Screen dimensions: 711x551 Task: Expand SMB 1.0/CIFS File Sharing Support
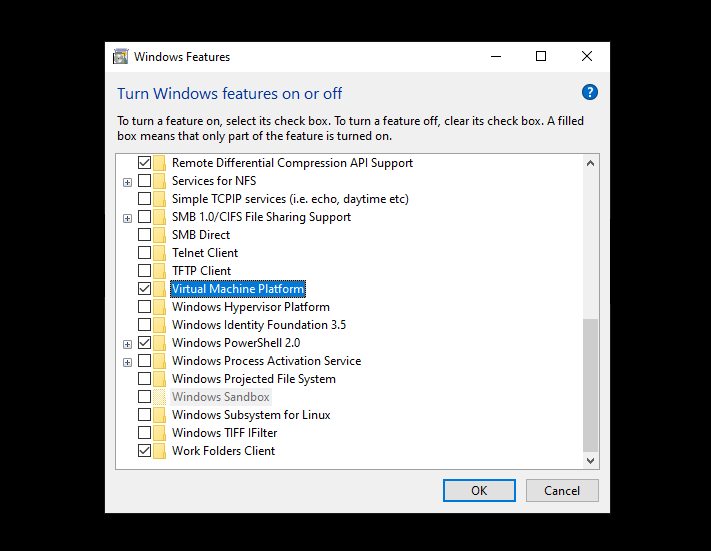coord(127,219)
